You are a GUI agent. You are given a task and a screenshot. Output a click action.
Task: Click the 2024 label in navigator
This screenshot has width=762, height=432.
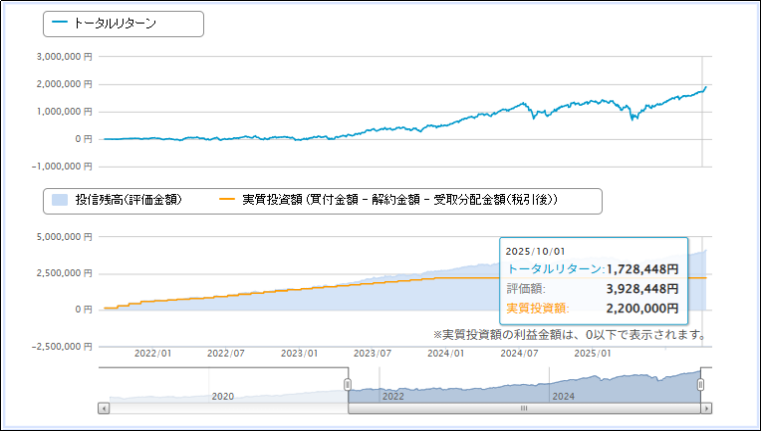coord(565,395)
